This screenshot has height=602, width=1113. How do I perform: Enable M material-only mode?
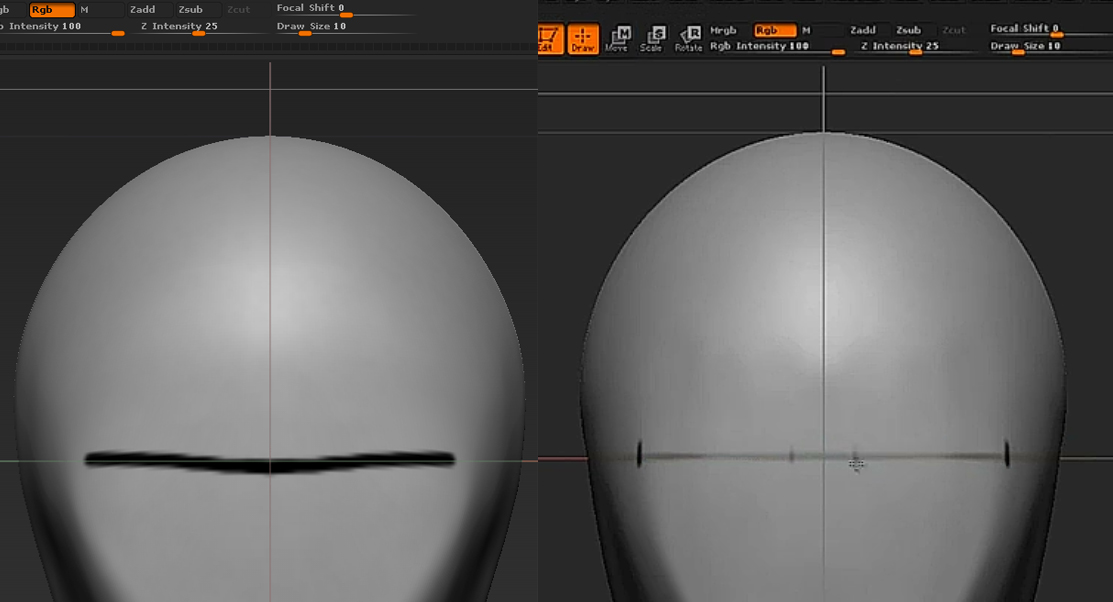(x=804, y=30)
